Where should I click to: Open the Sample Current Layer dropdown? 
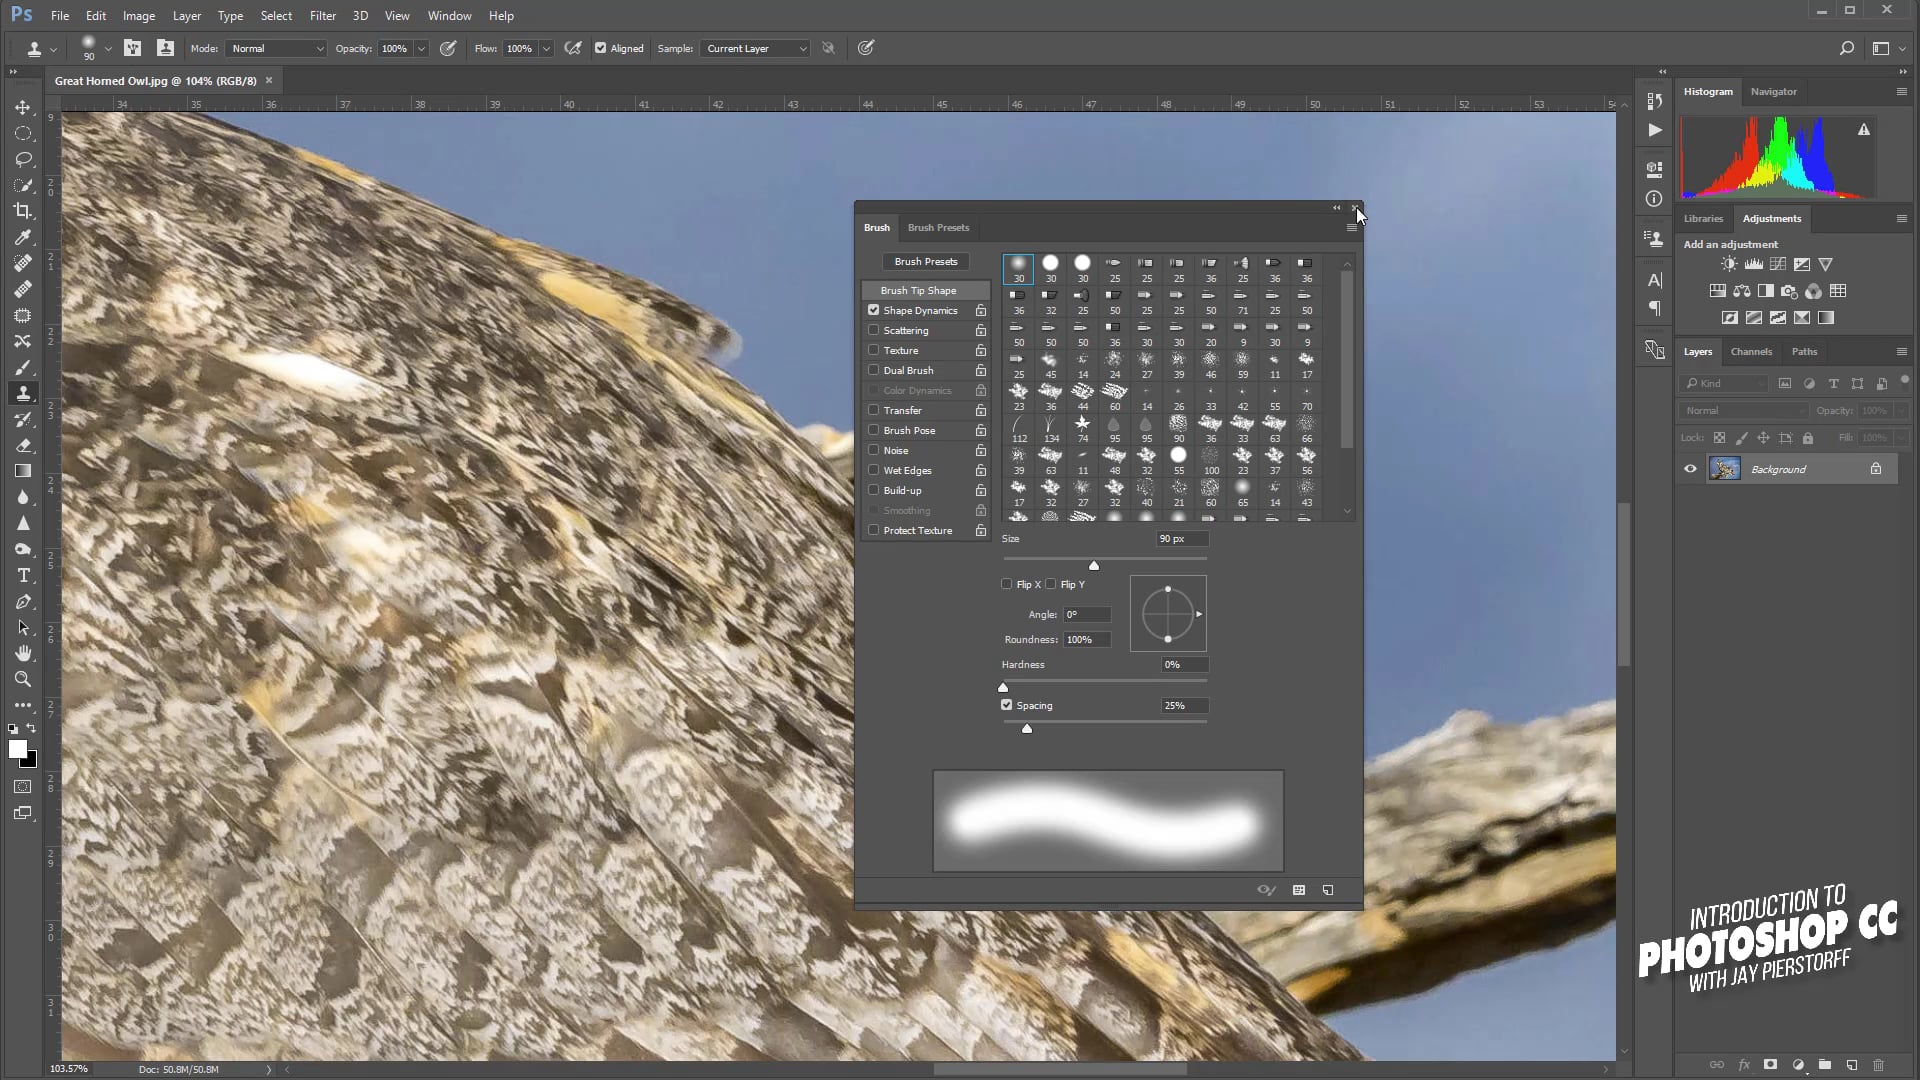click(755, 48)
